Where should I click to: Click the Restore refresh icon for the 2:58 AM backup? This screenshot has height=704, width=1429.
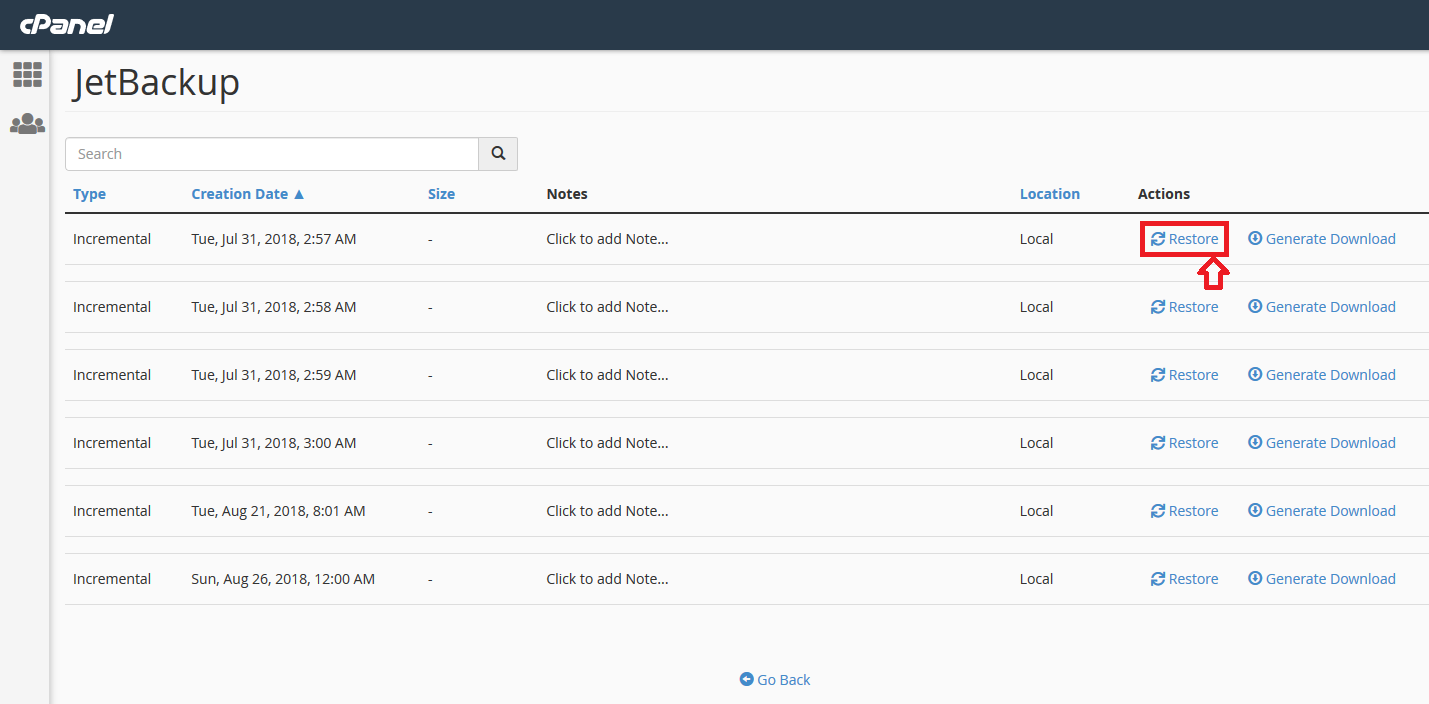[1158, 307]
